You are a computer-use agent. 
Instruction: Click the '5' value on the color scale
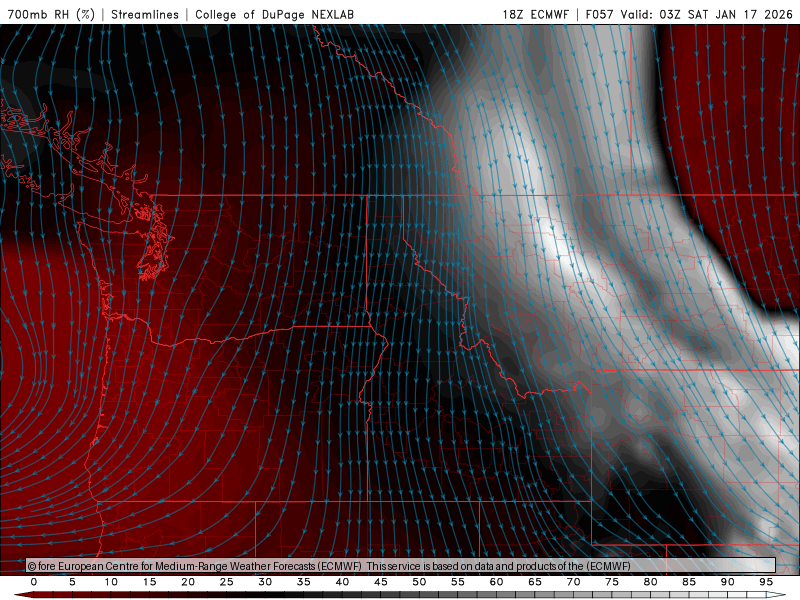tap(72, 582)
